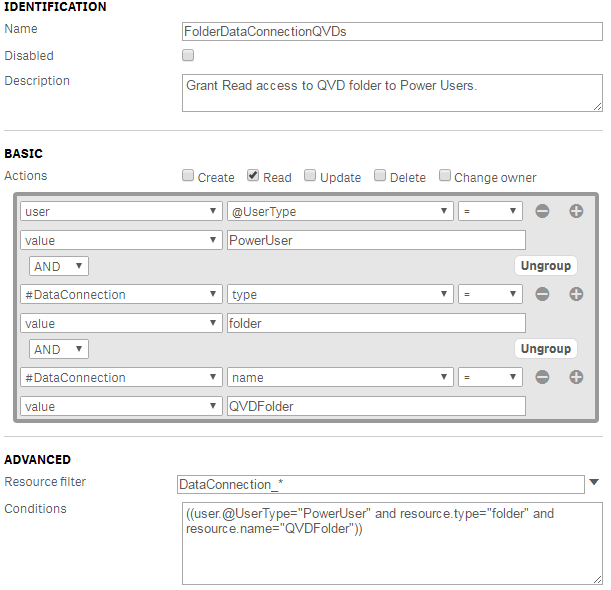
Task: Open the first #DataConnection resource dropdown
Action: 120,294
